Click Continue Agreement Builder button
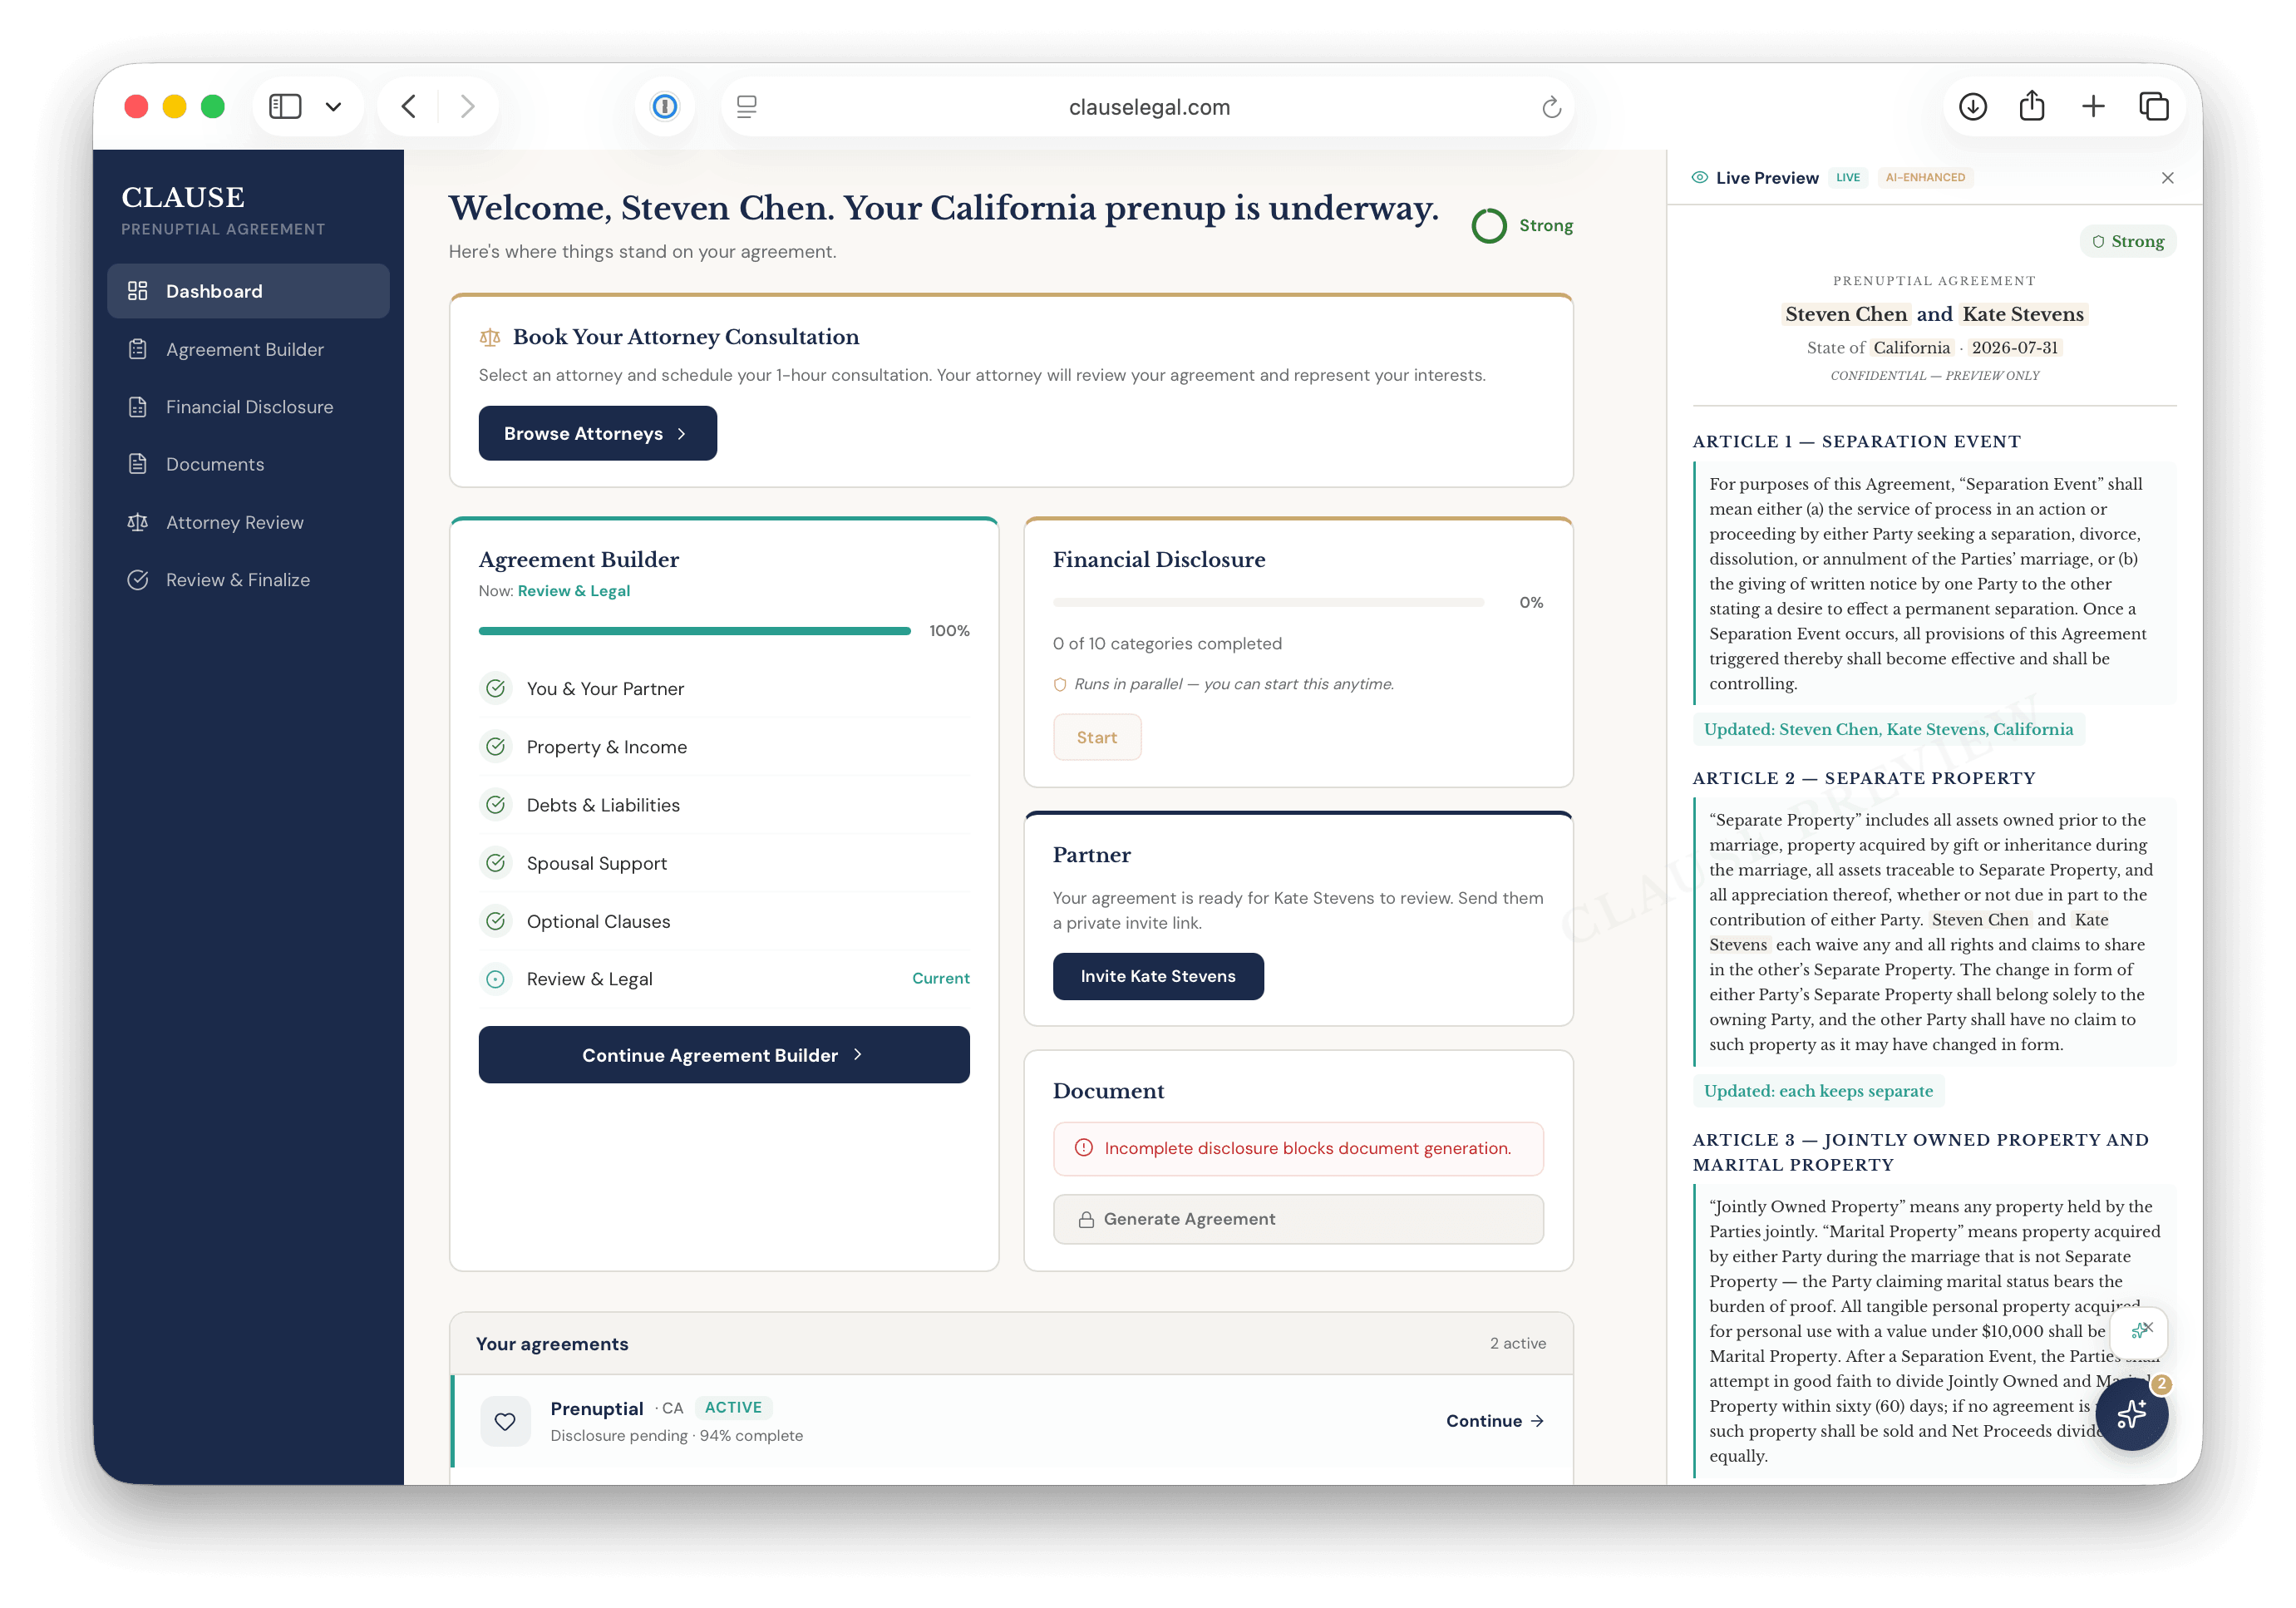This screenshot has height=1608, width=2296. pos(724,1055)
